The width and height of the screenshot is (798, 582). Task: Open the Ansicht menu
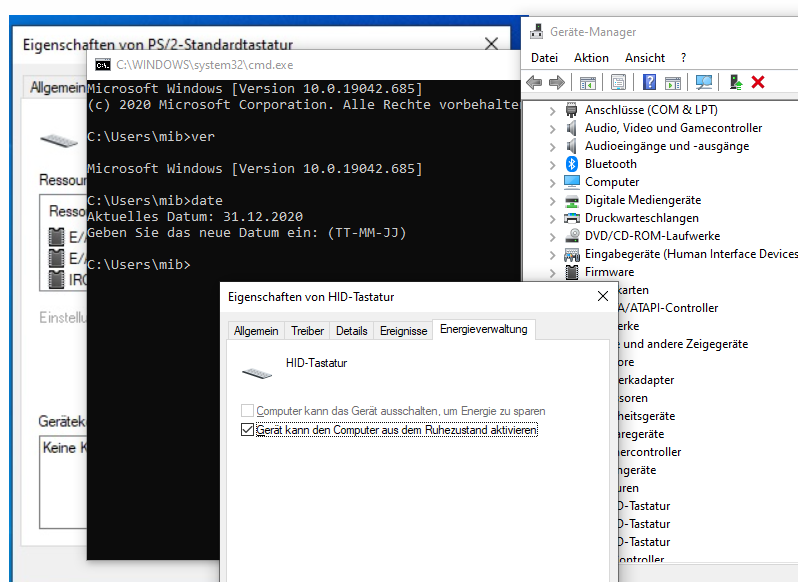click(645, 58)
